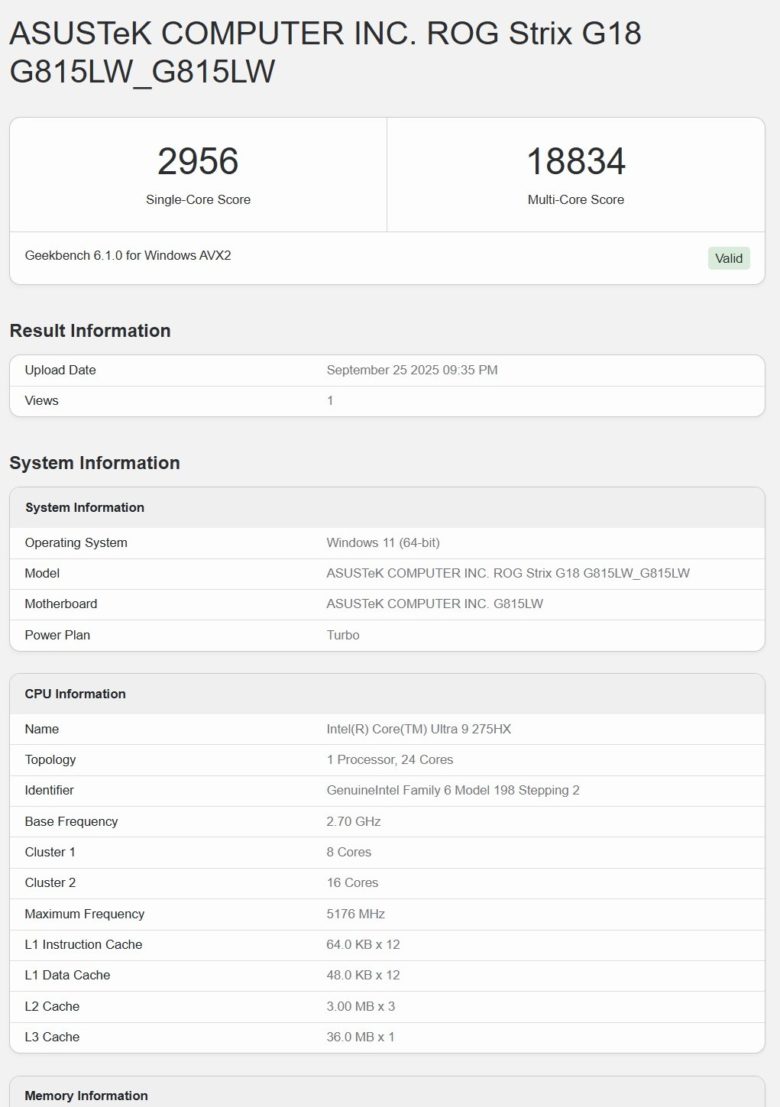Screen dimensions: 780x1107
Task: Click the L3 Cache label
Action: coord(52,1037)
